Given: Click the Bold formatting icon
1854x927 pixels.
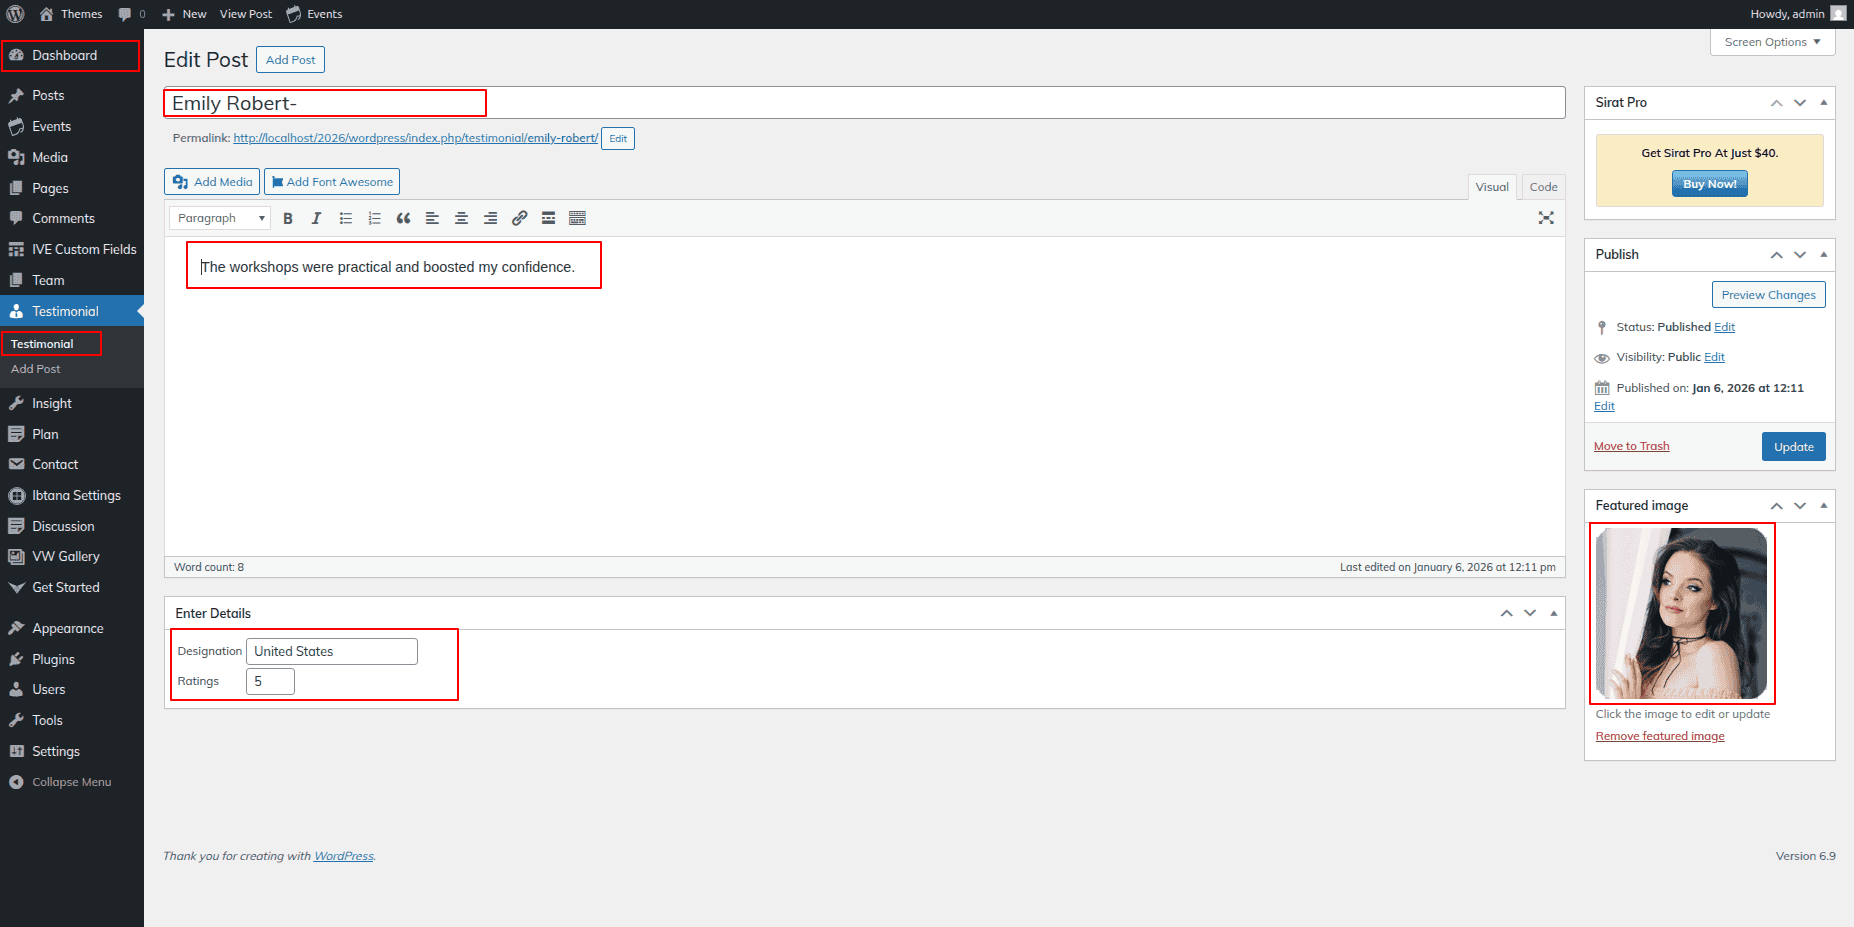Looking at the screenshot, I should tap(288, 218).
